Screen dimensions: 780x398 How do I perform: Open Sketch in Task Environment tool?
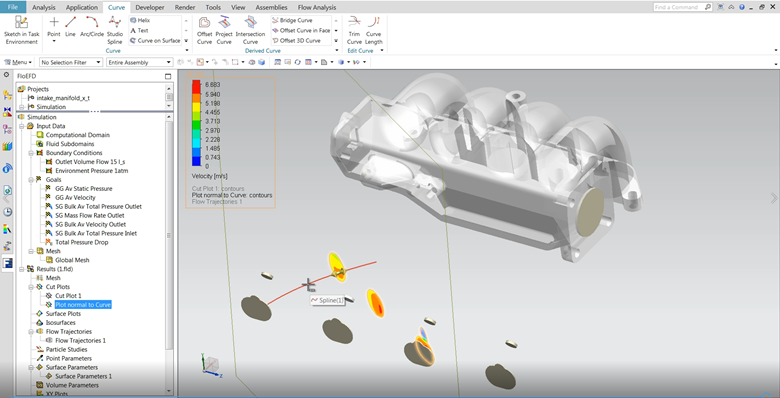[21, 30]
